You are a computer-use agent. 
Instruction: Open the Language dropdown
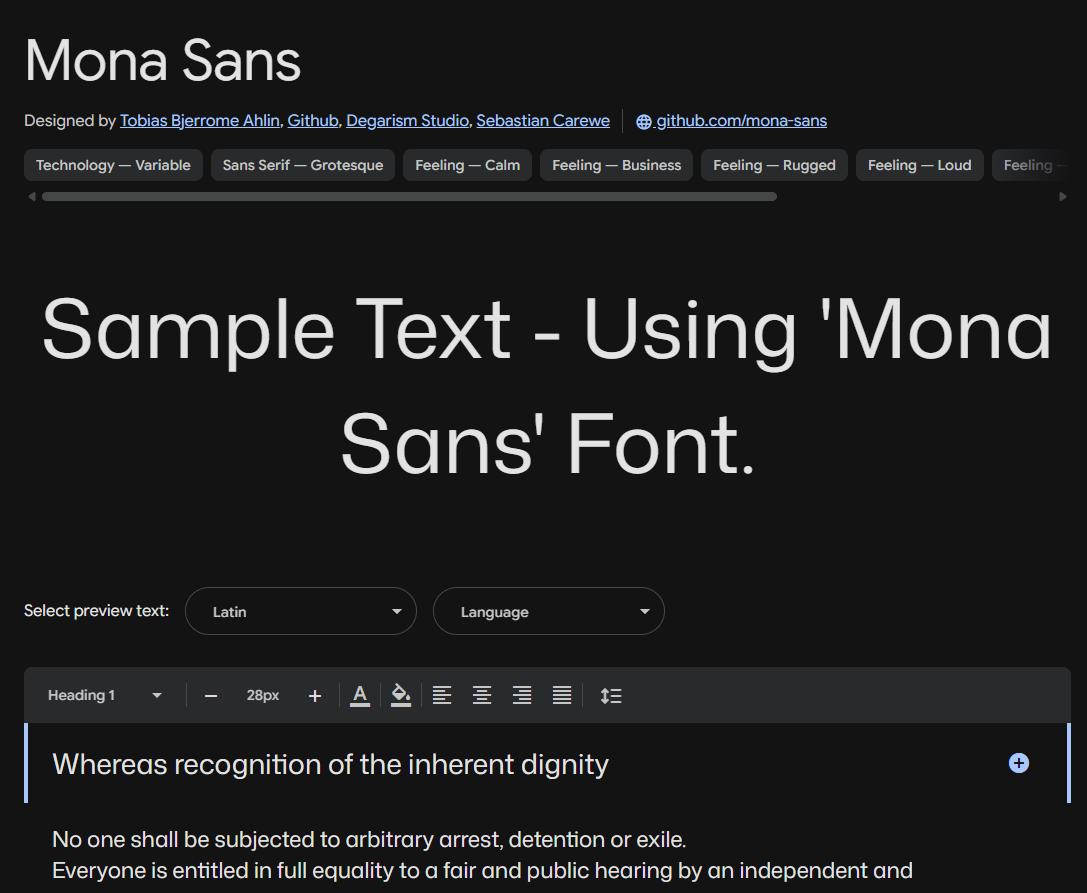coord(548,611)
